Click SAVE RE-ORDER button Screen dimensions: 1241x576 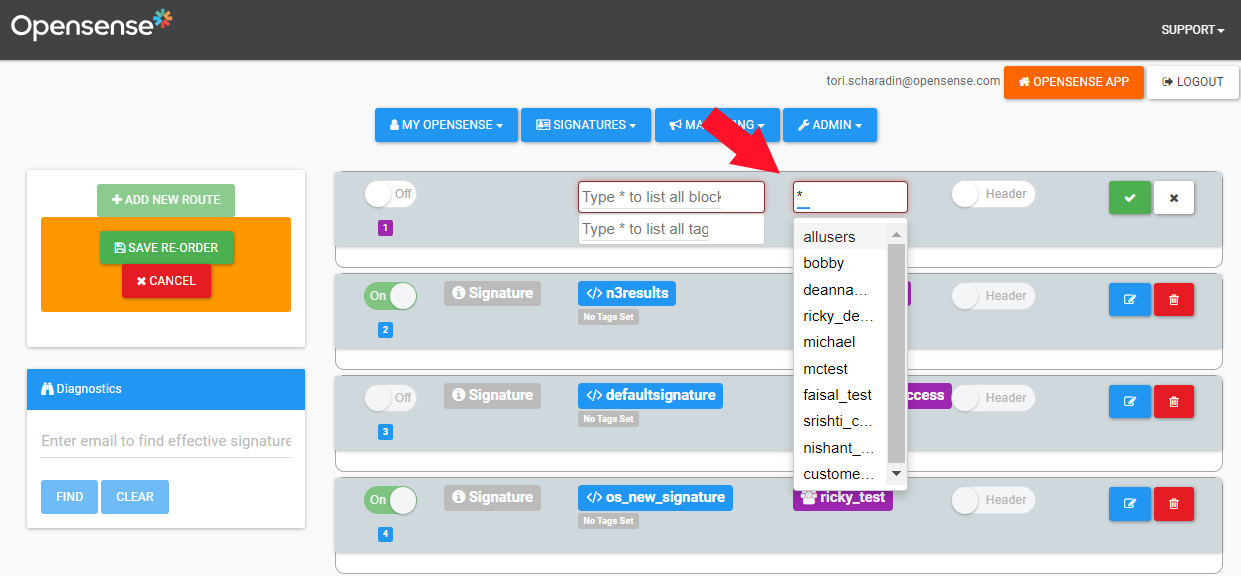pyautogui.click(x=167, y=248)
